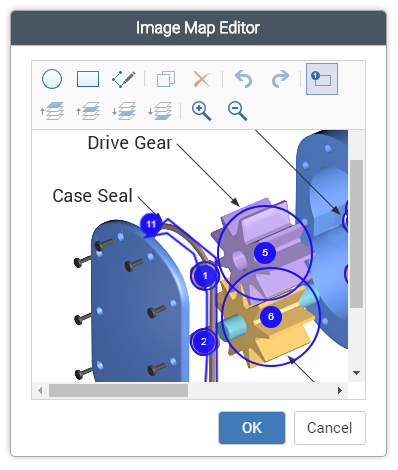398x470 pixels.
Task: Click the horizontal scrollbar thumb
Action: (118, 390)
